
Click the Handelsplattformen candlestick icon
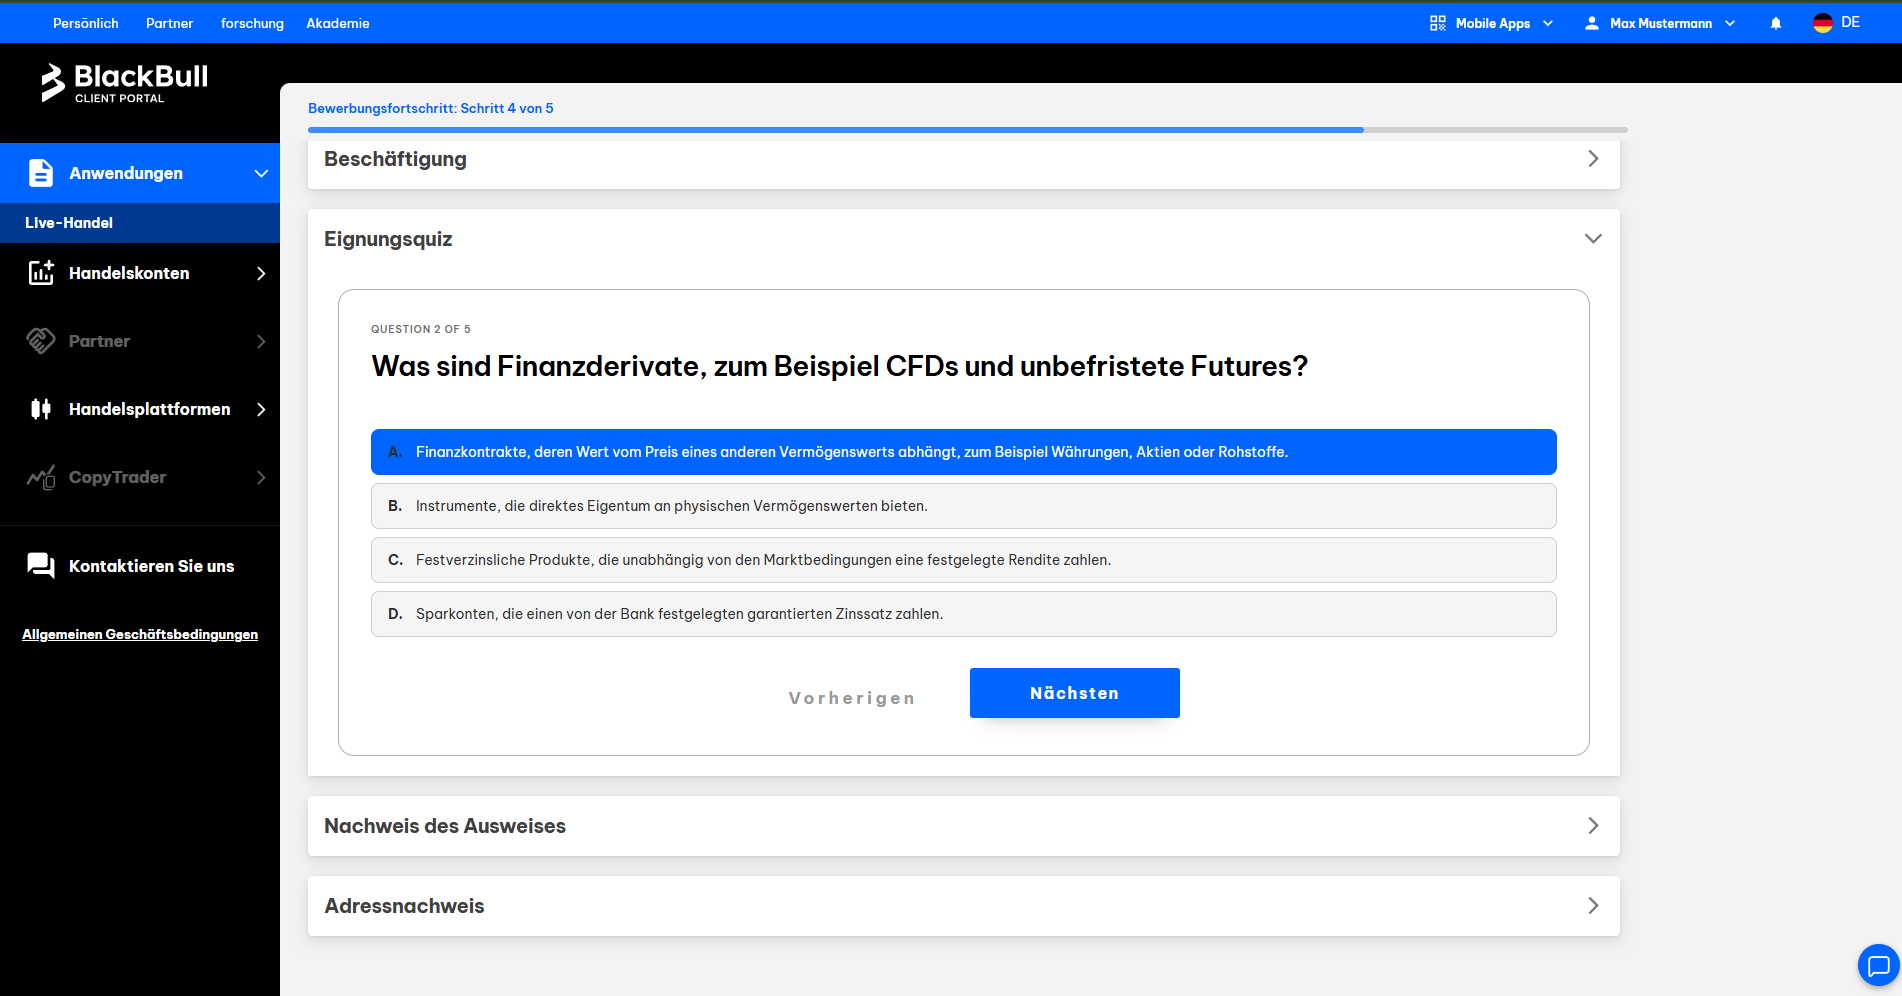click(41, 409)
